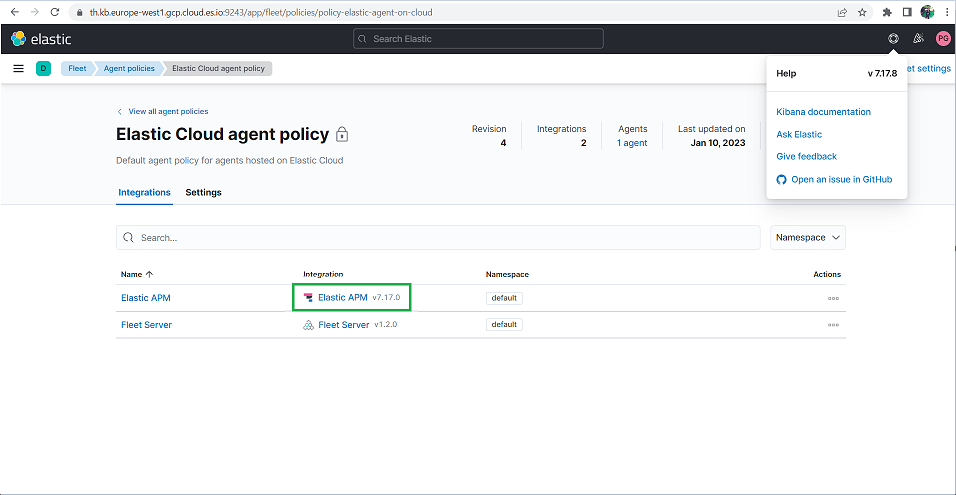This screenshot has height=495, width=956.
Task: Click the Namespace column header
Action: [507, 274]
